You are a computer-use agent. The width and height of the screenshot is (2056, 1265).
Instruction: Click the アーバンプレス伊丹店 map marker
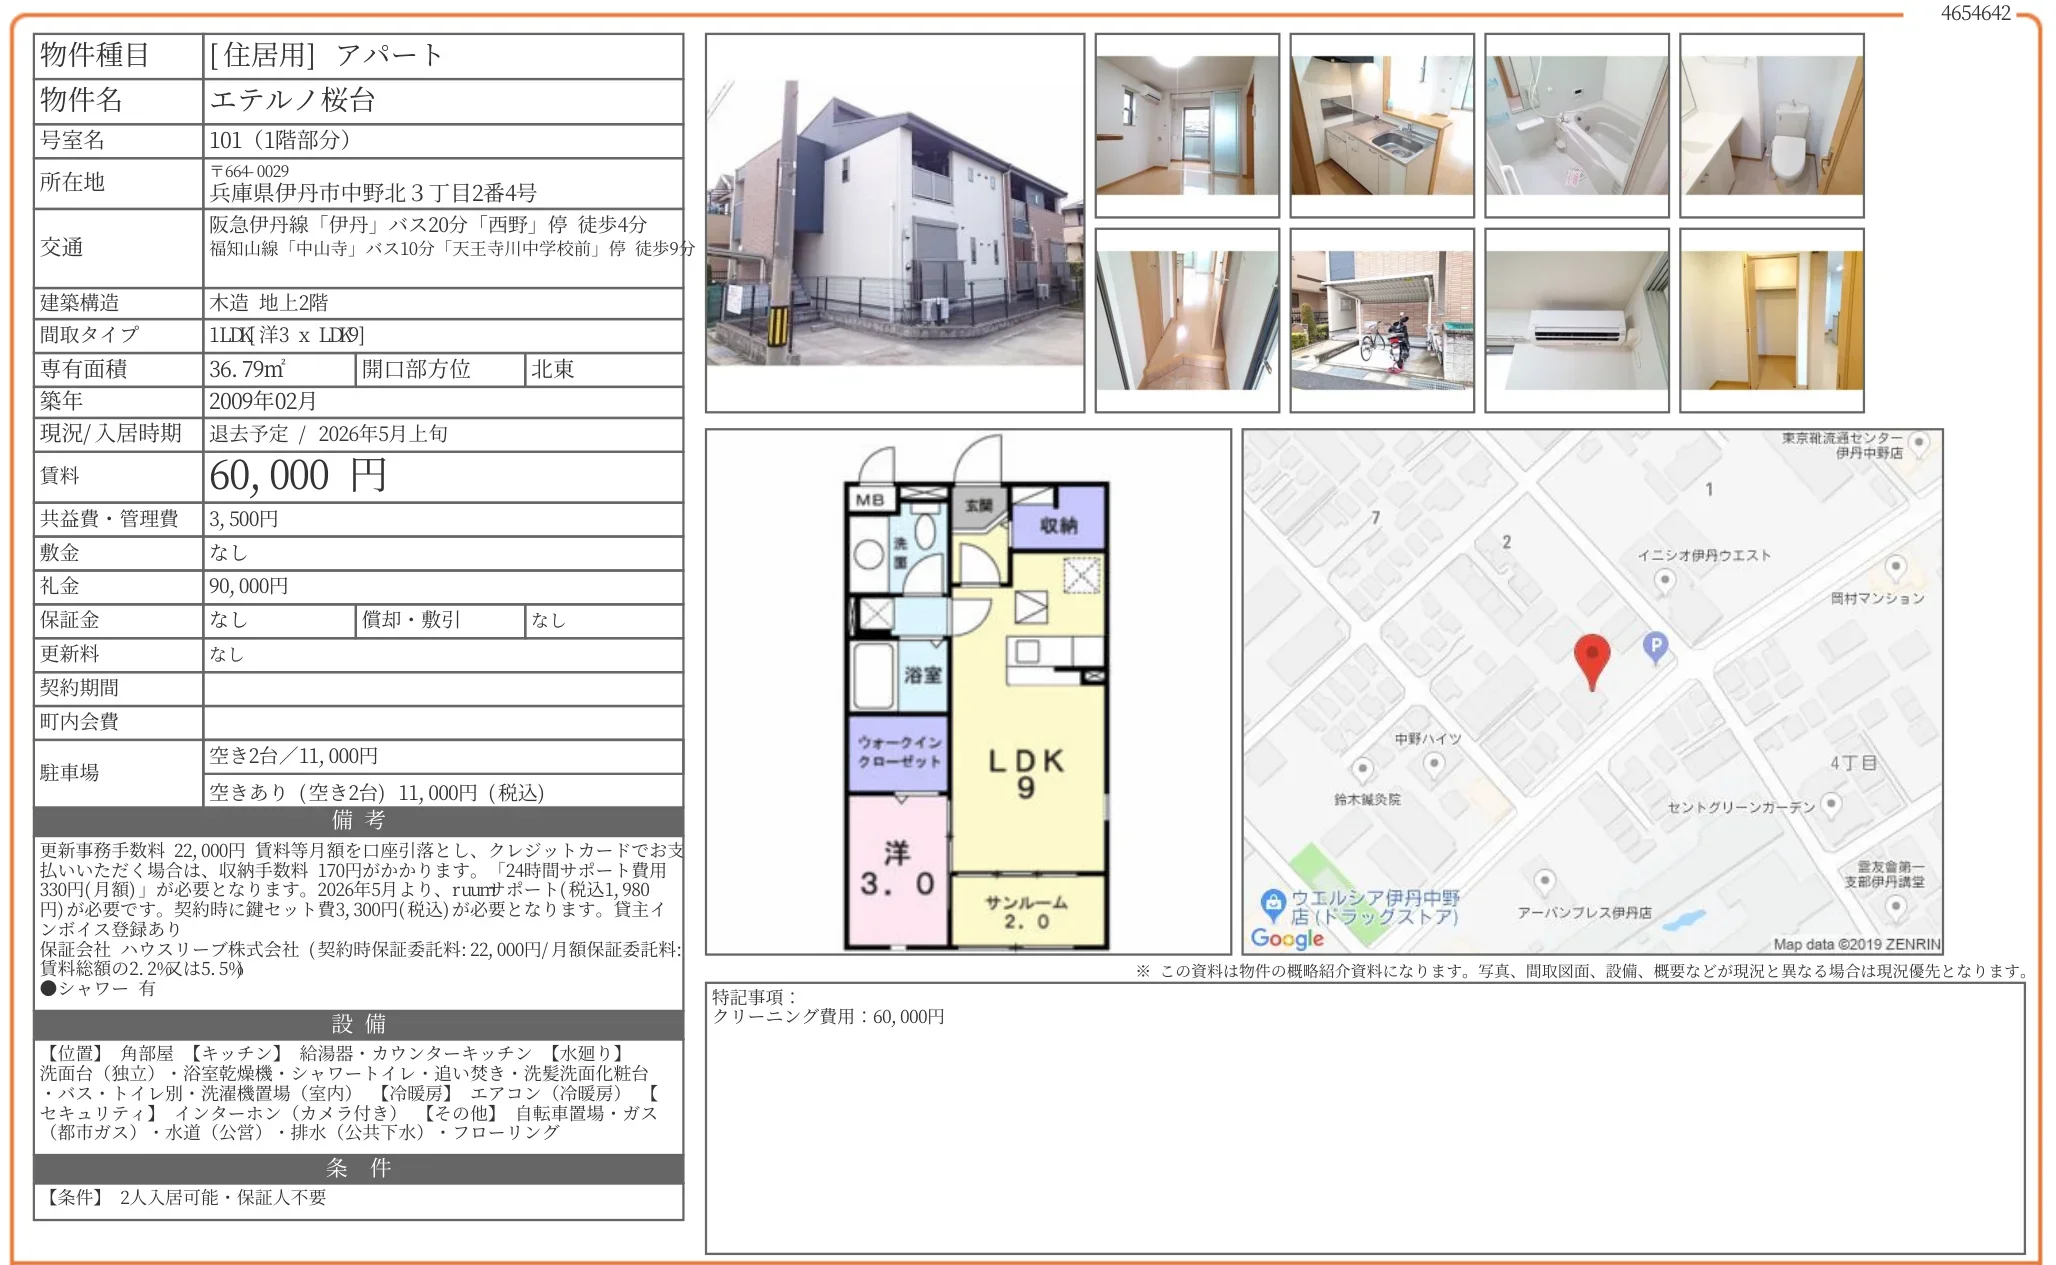coord(1544,882)
